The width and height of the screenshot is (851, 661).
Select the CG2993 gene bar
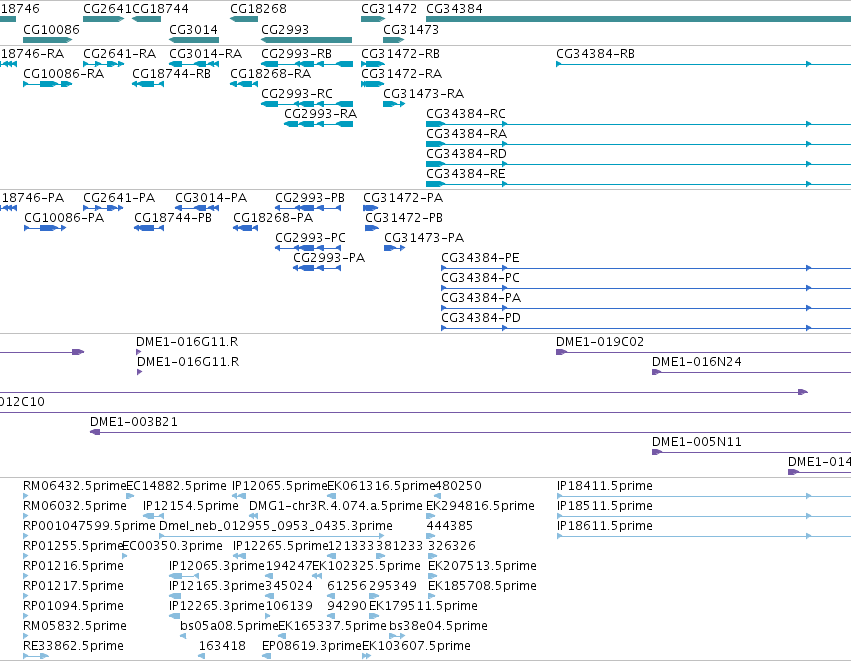[x=307, y=40]
